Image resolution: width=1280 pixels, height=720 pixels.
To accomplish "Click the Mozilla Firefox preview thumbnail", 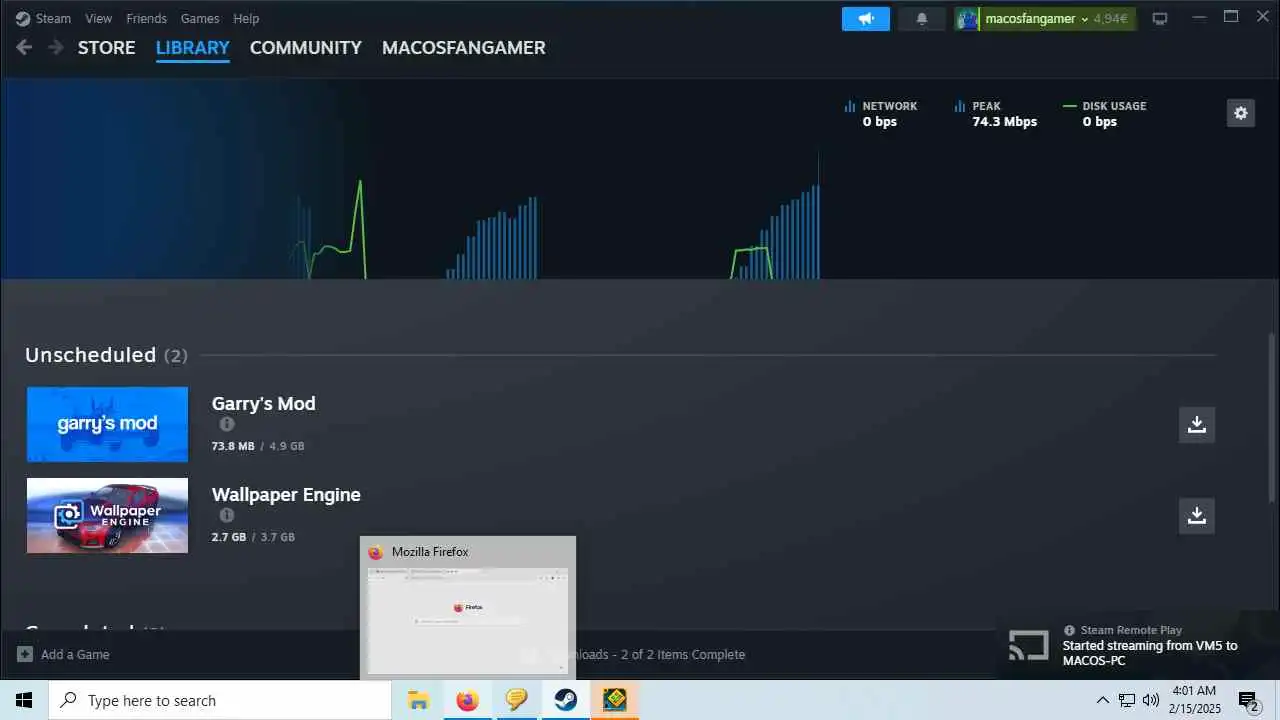I will tap(468, 620).
